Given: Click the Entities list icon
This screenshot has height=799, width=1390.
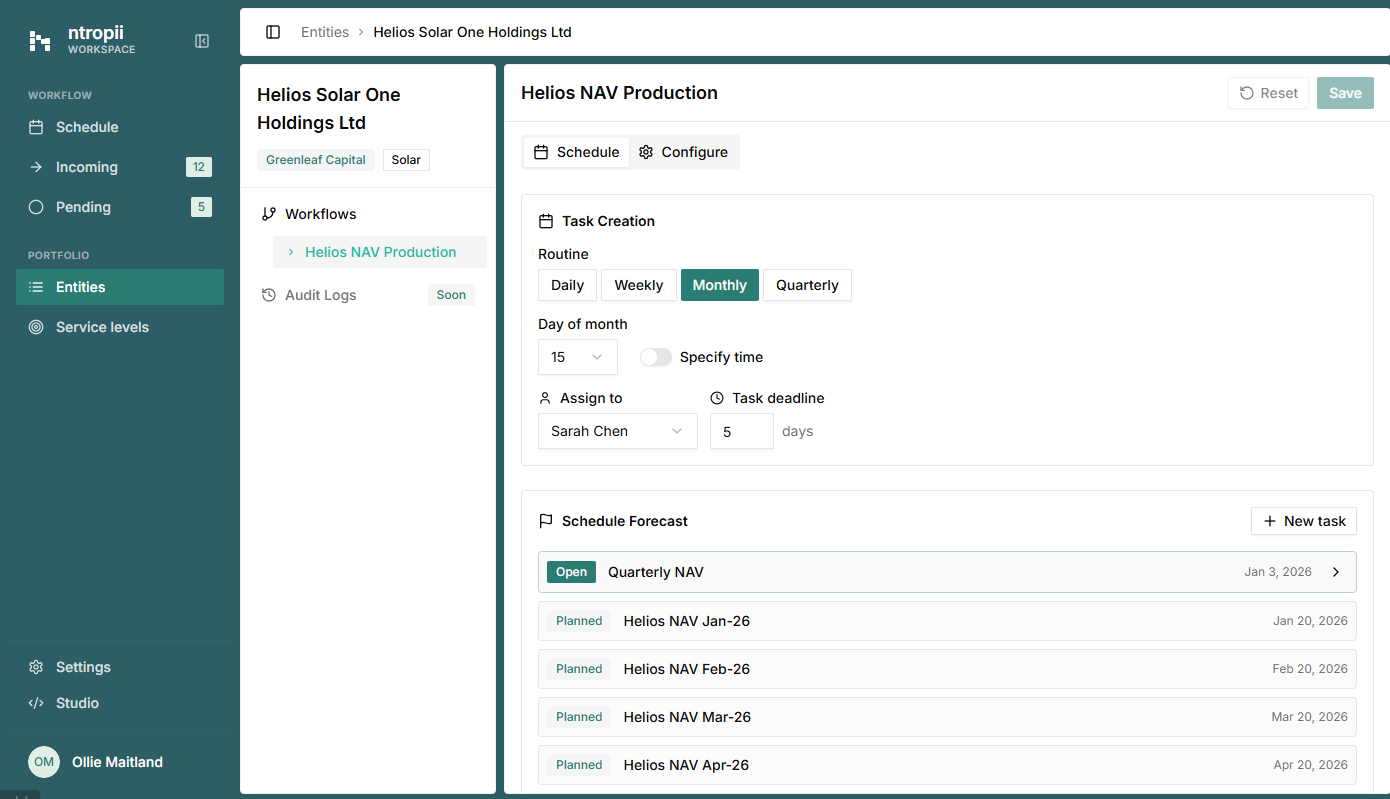Looking at the screenshot, I should pyautogui.click(x=36, y=287).
